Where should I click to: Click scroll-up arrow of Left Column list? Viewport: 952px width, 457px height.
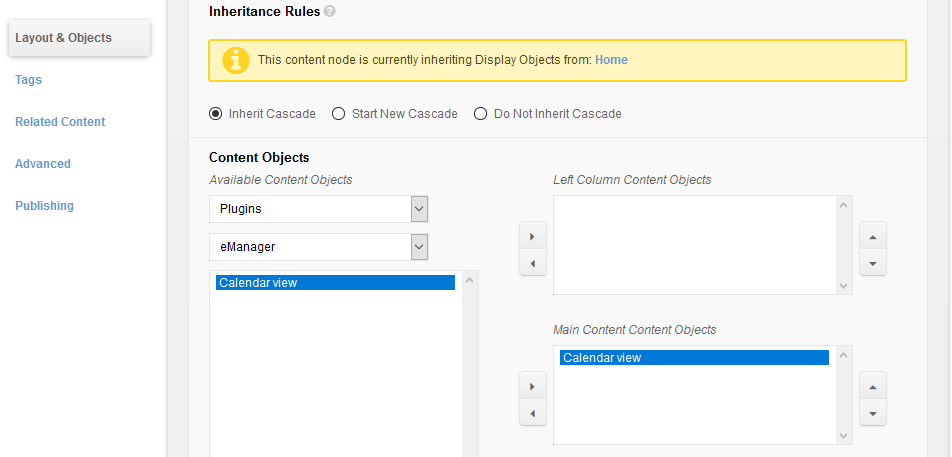pyautogui.click(x=843, y=205)
